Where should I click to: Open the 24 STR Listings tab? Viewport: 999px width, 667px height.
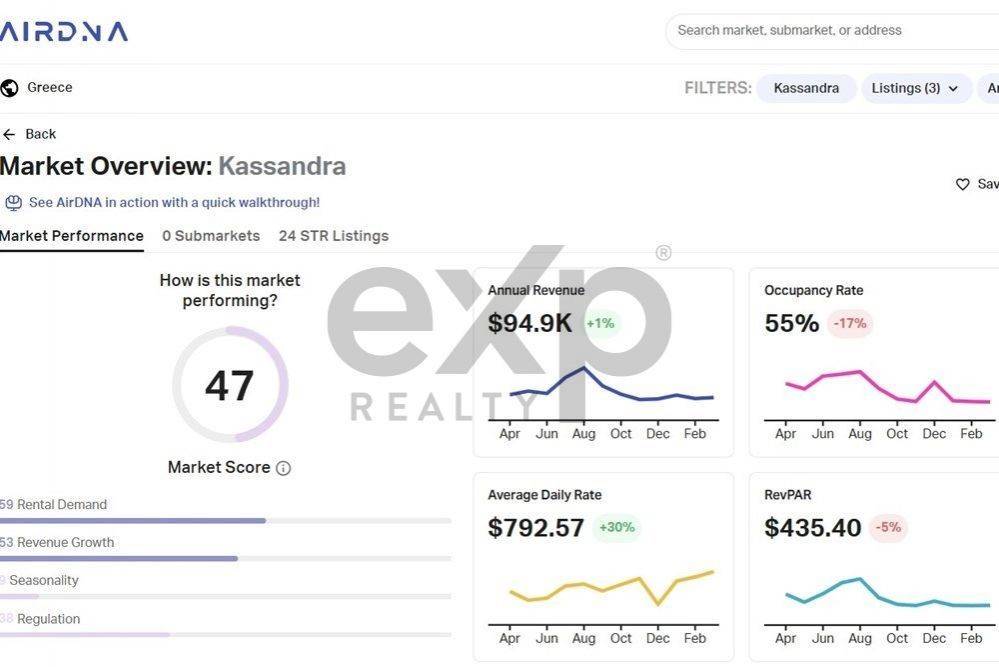pos(334,236)
